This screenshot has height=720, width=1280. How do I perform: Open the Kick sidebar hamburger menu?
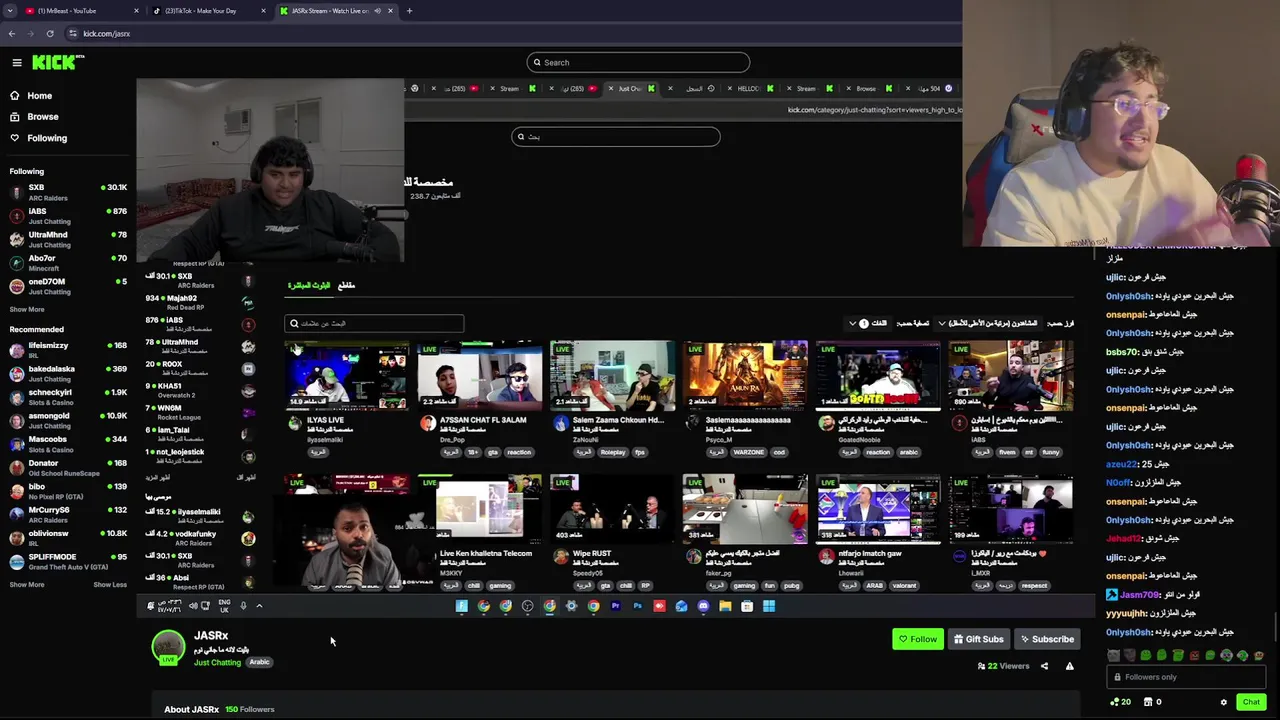click(17, 62)
